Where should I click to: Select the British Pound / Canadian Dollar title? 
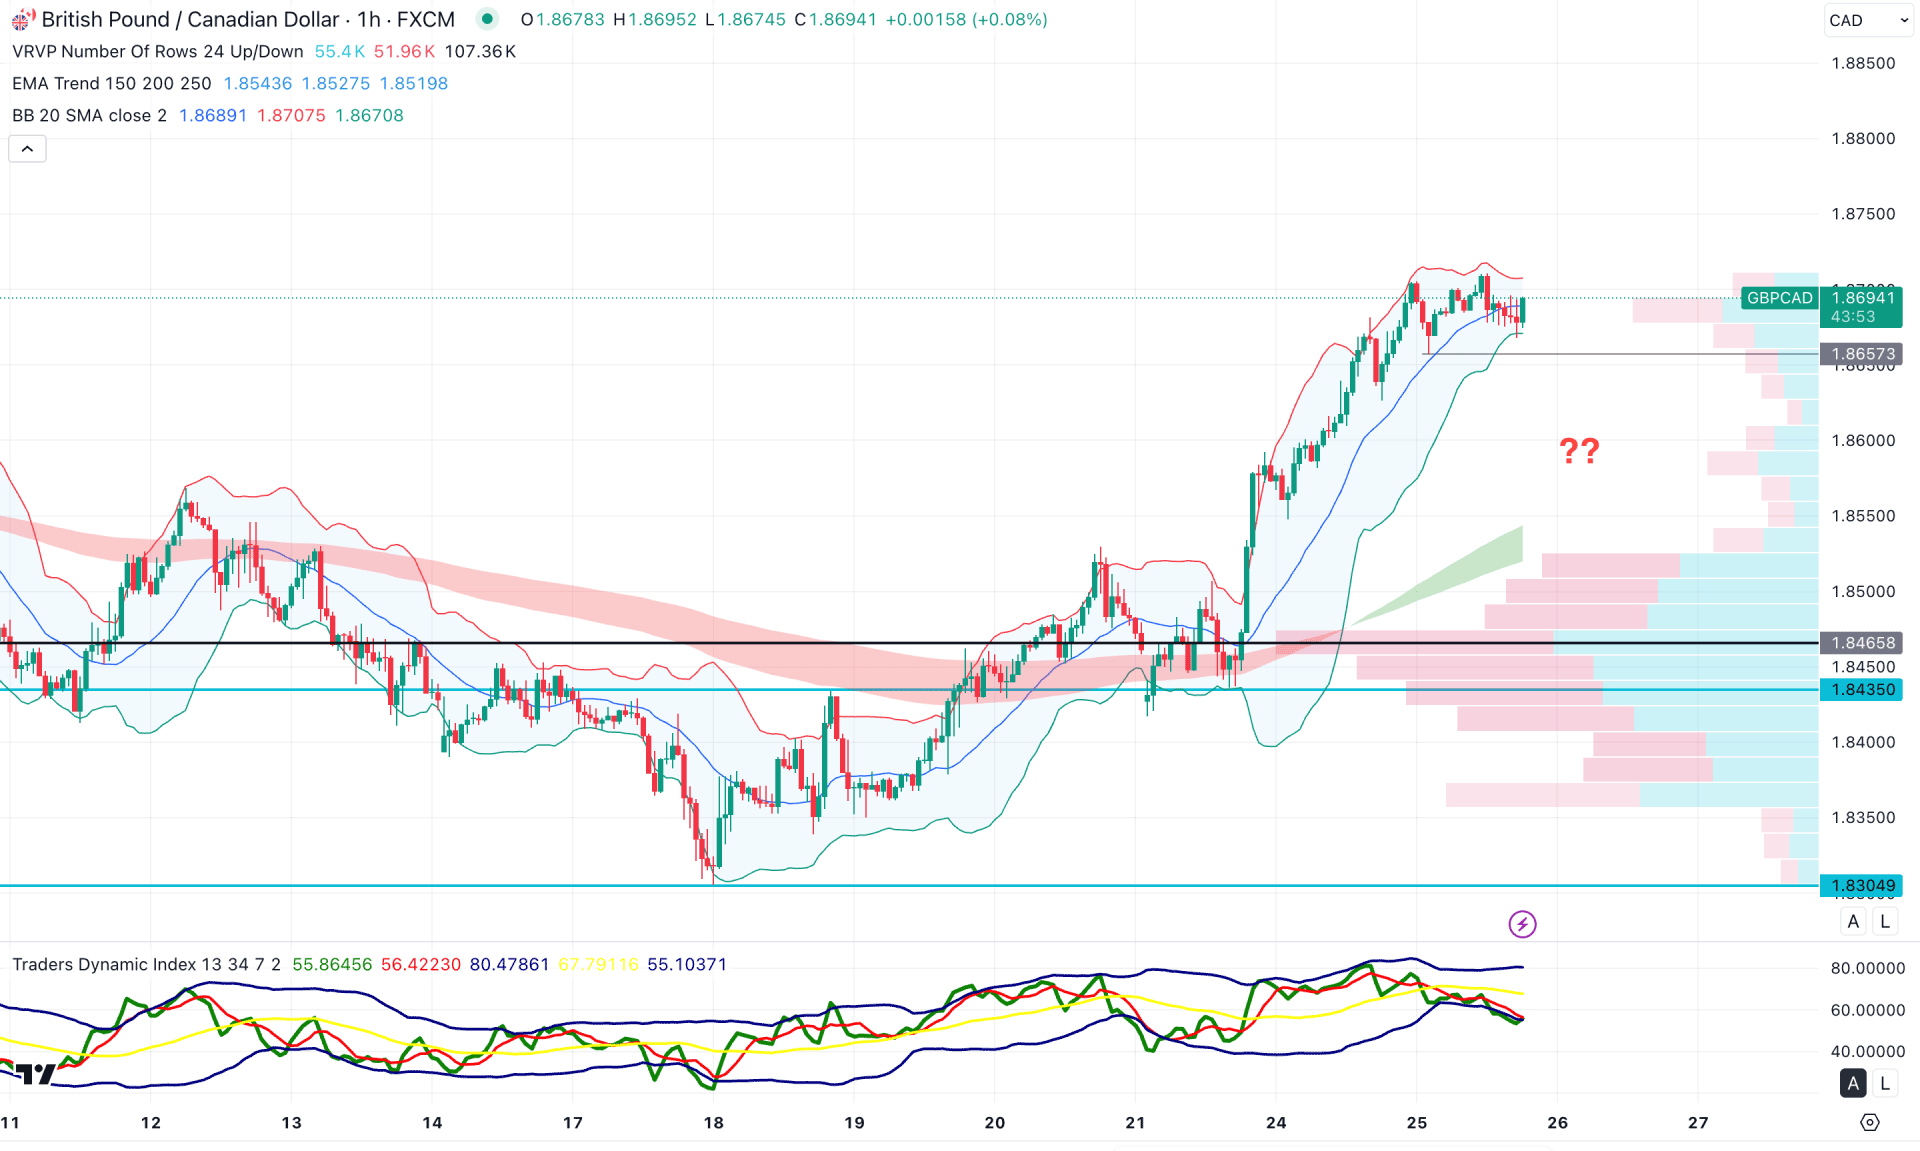click(x=190, y=19)
